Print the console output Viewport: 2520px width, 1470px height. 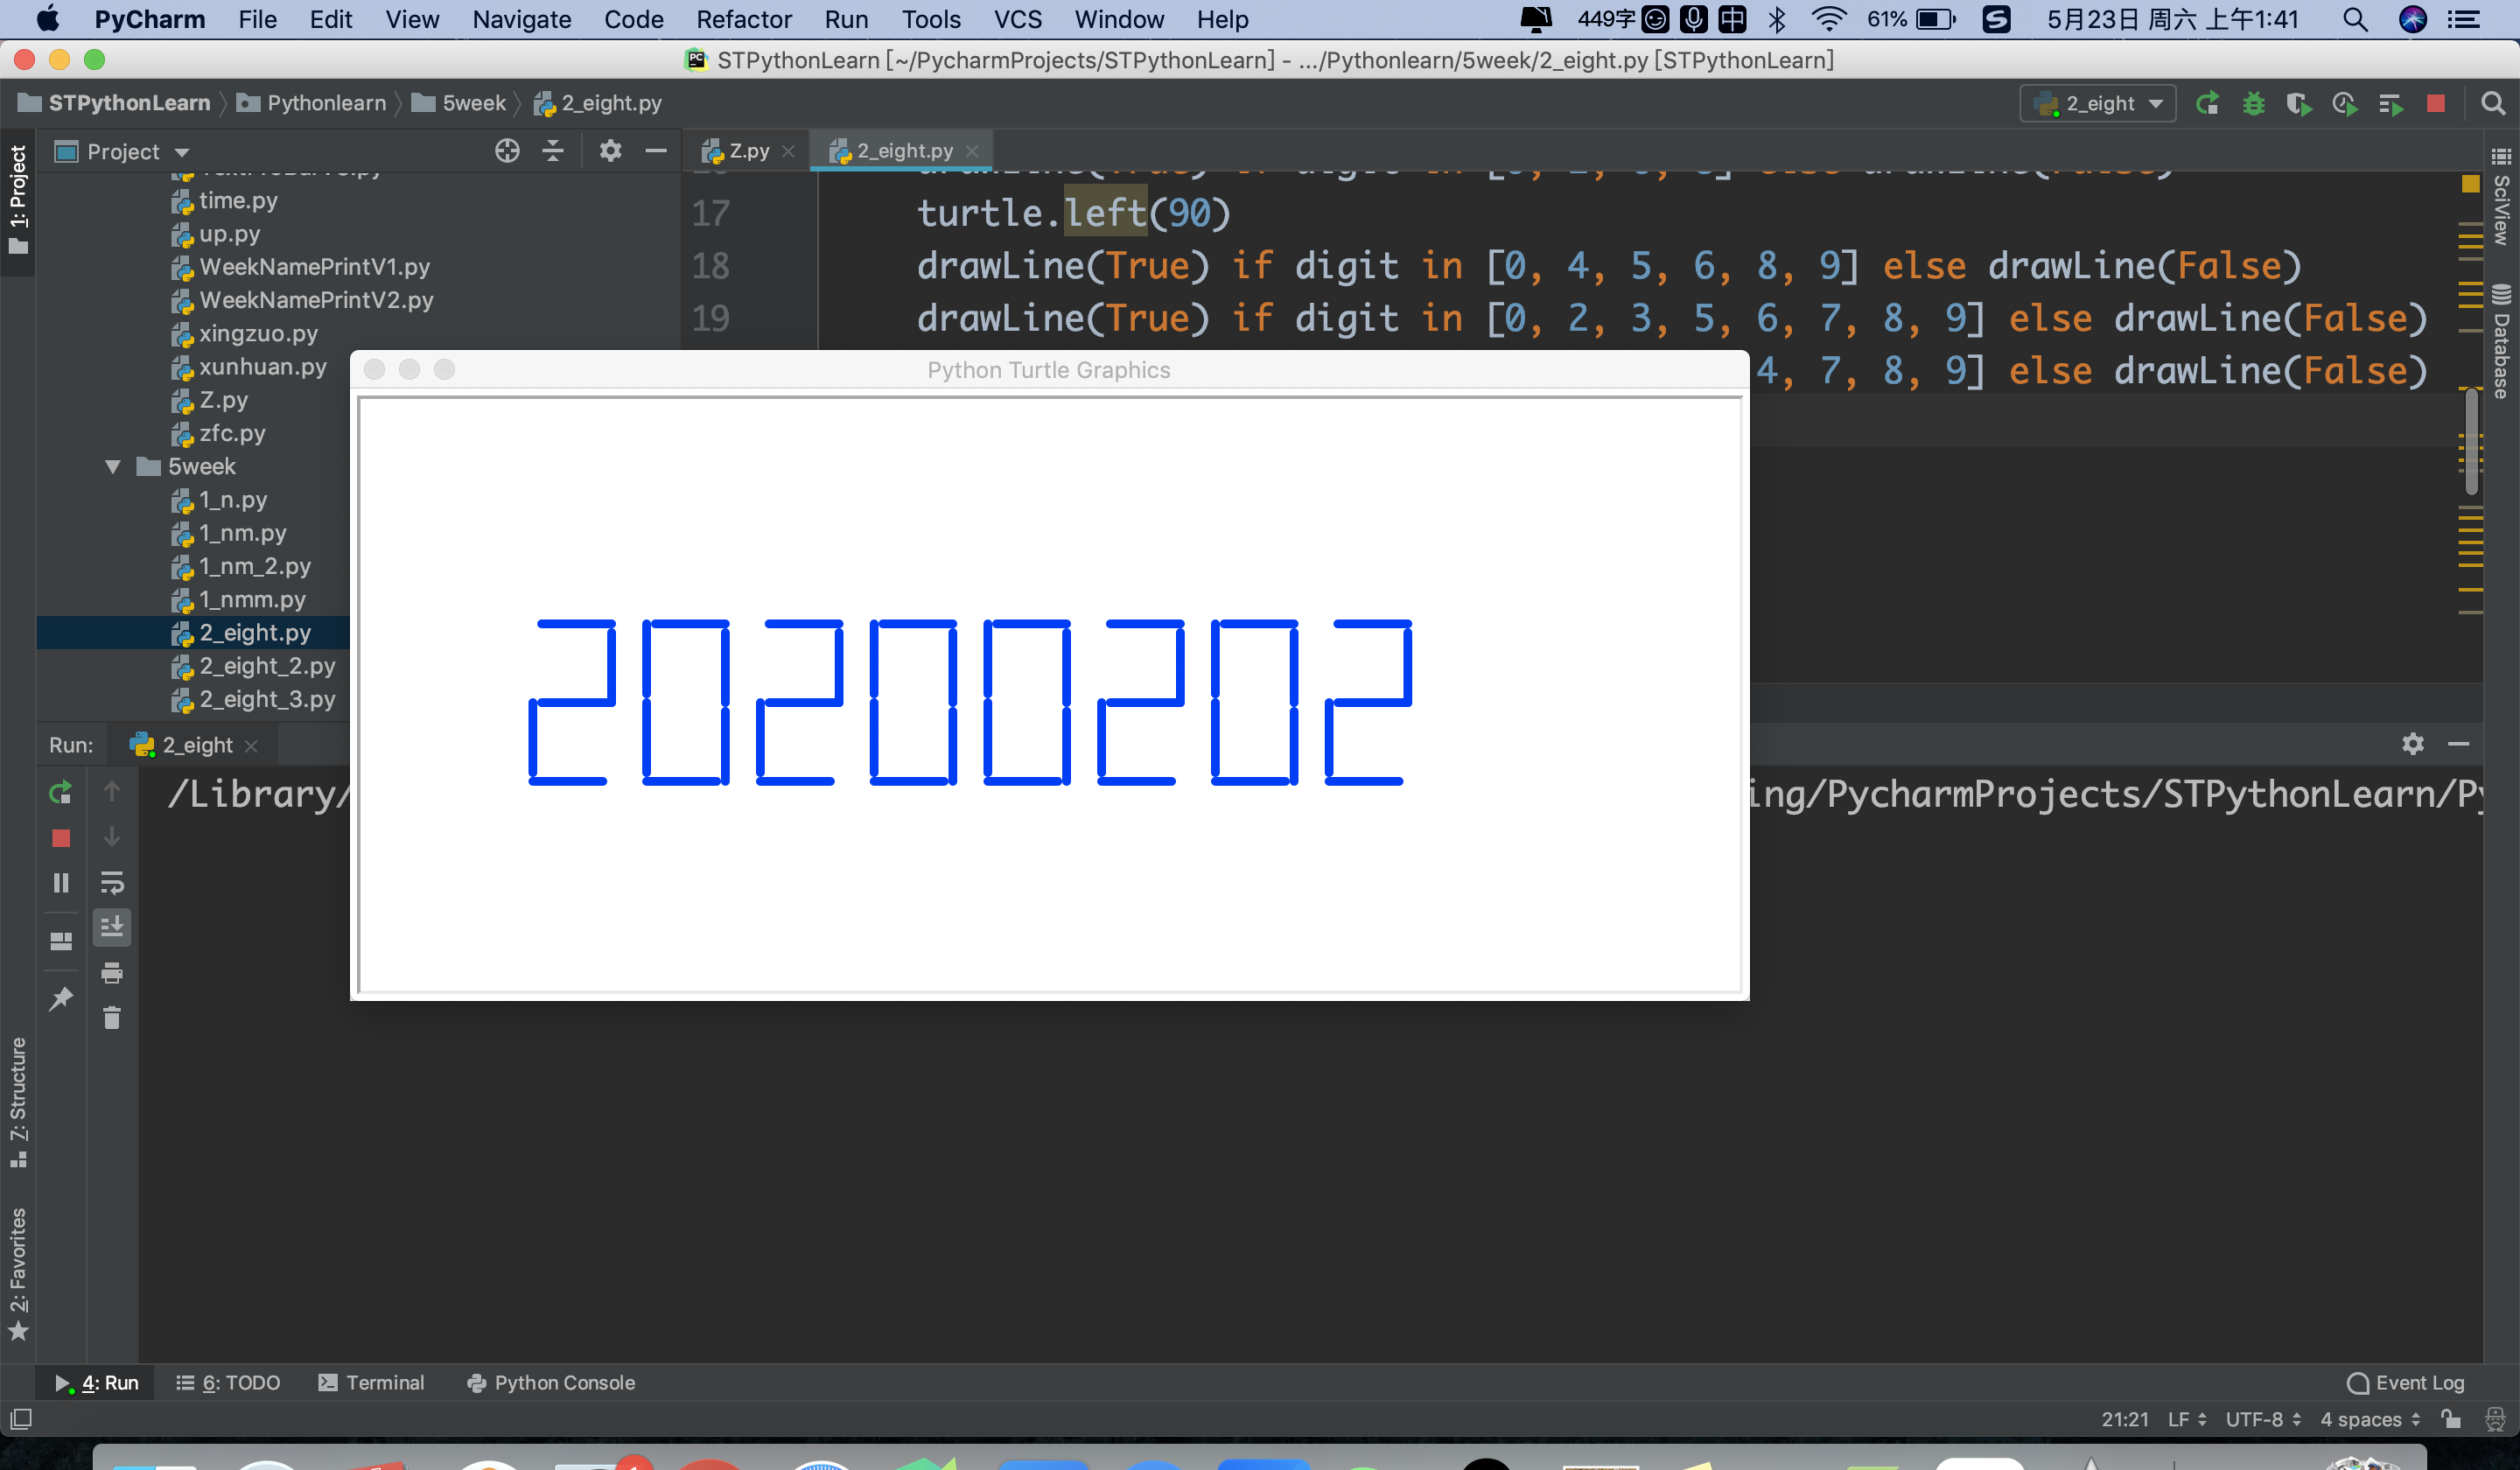[x=112, y=973]
